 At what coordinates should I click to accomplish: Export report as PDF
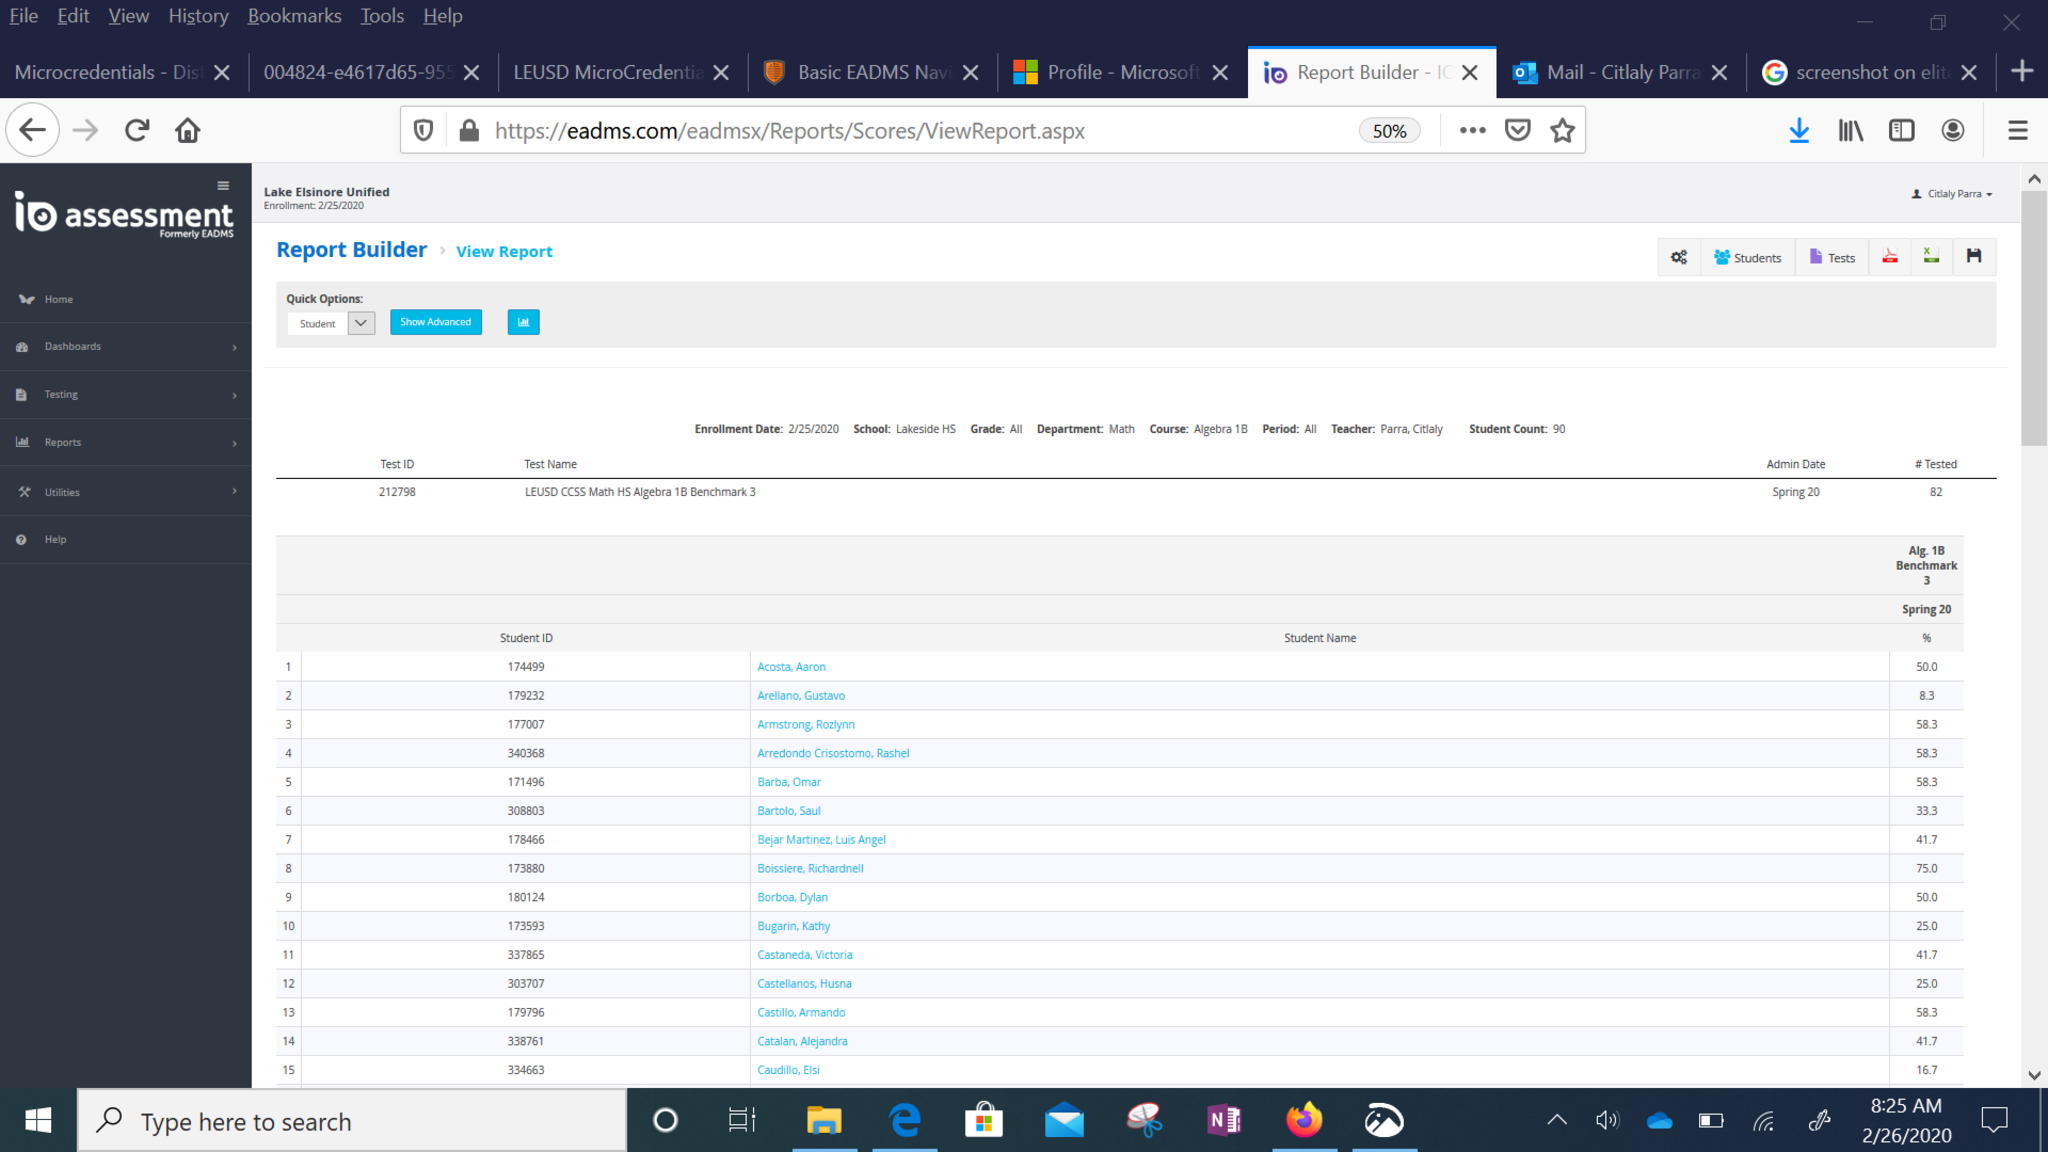tap(1890, 257)
